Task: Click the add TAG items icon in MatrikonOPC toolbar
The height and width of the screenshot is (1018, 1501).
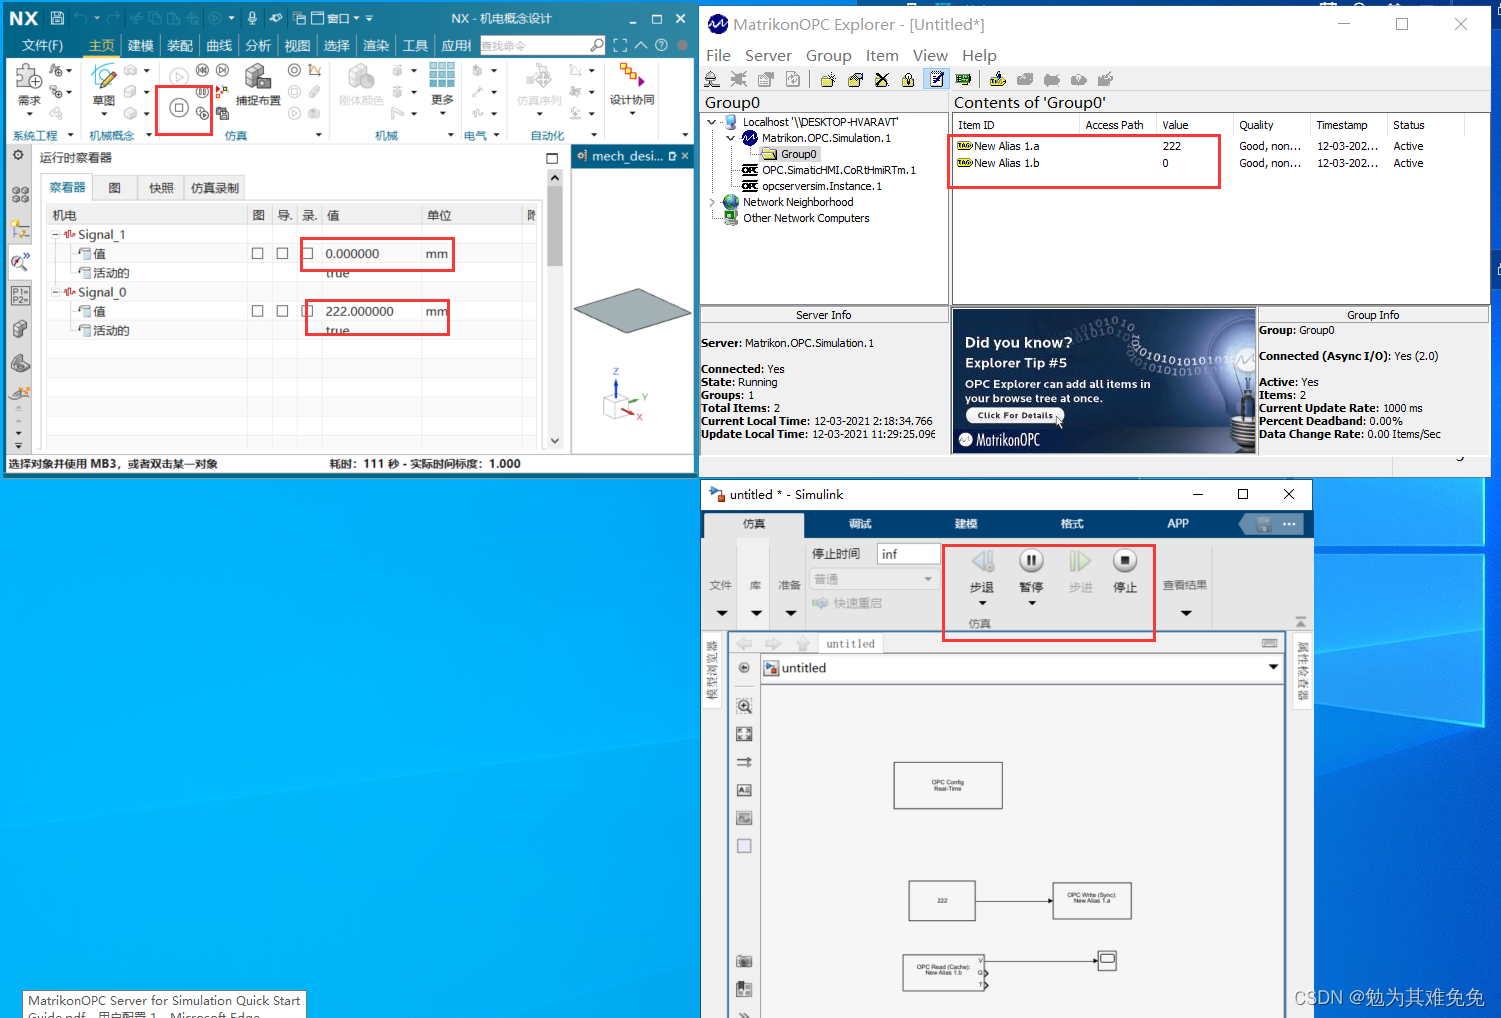Action: (998, 80)
